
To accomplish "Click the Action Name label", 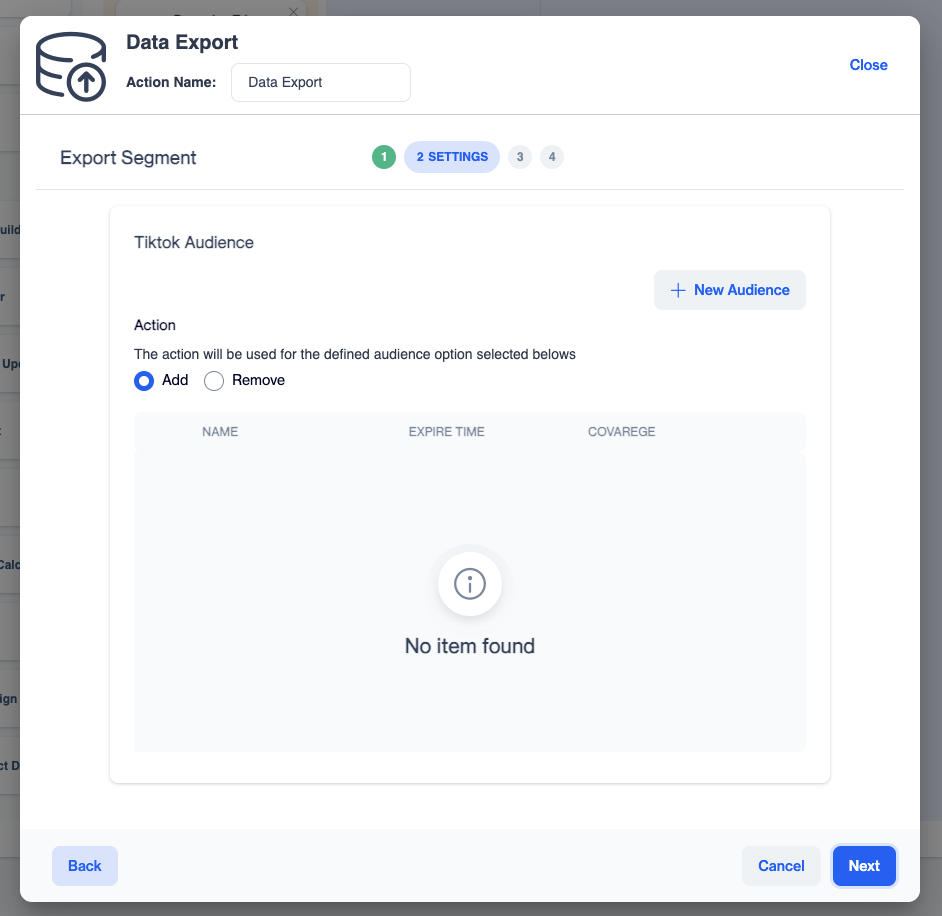I will click(171, 82).
